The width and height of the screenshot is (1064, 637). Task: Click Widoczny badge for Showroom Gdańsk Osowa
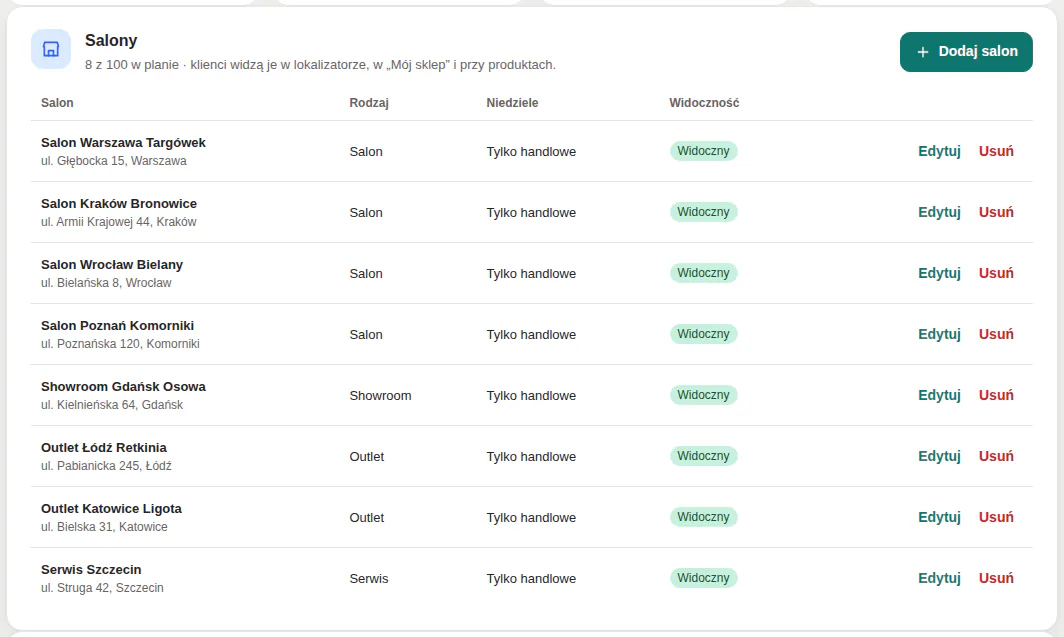pos(703,395)
